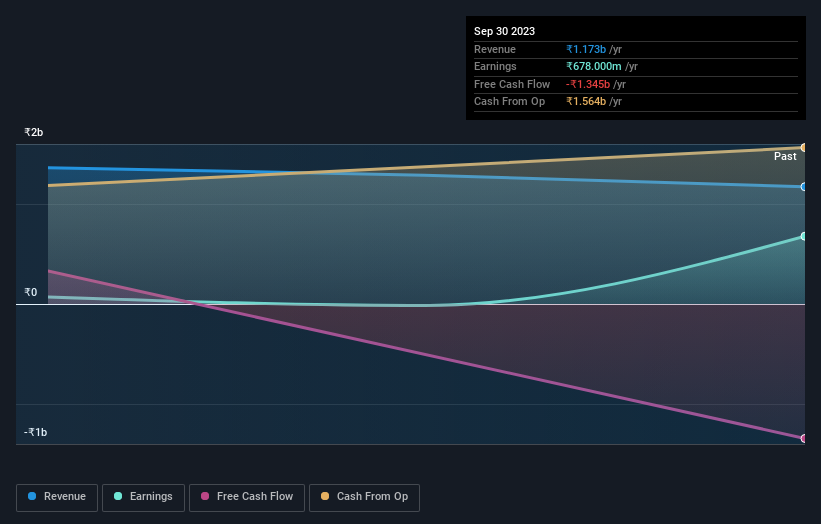Select the -₹1.345b free cash flow value
This screenshot has width=821, height=524.
point(588,84)
